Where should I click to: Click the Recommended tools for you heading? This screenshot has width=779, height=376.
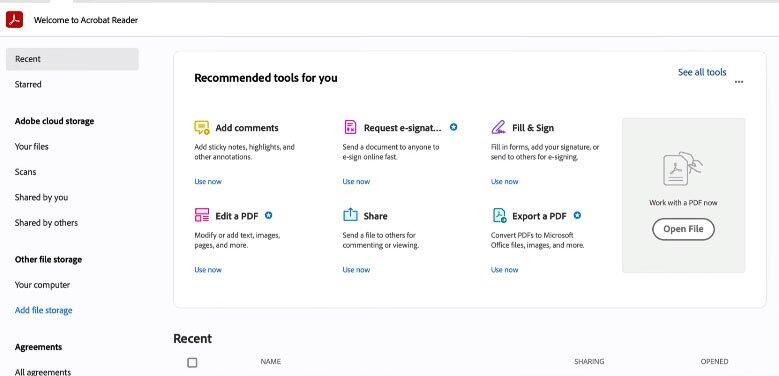[266, 78]
